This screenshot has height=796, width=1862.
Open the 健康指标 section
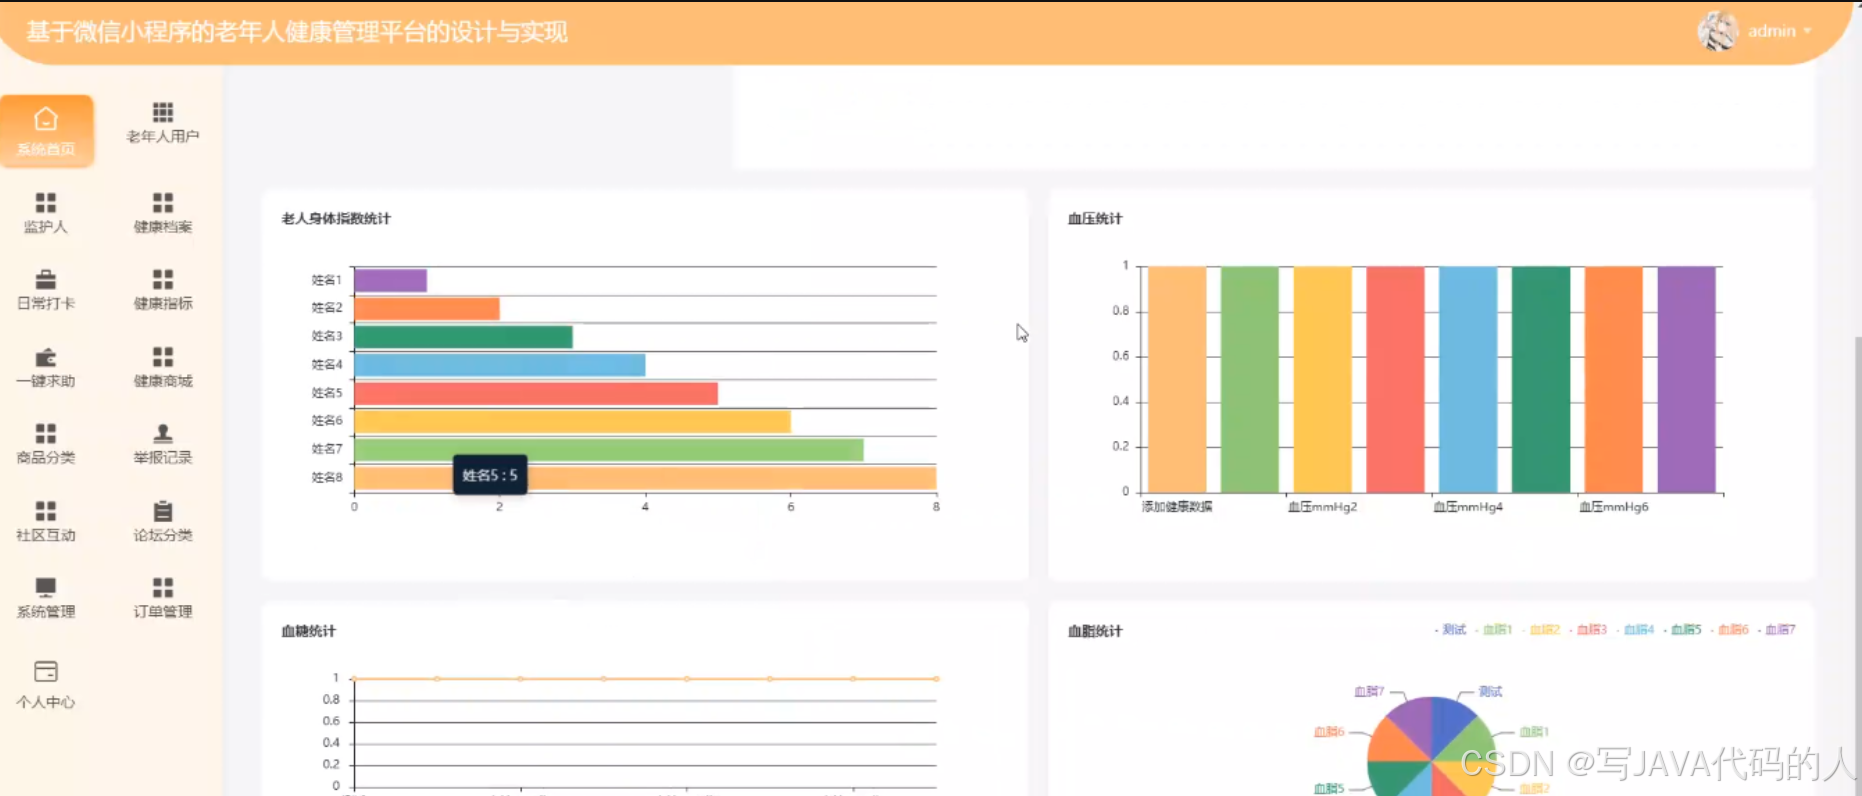pyautogui.click(x=163, y=290)
